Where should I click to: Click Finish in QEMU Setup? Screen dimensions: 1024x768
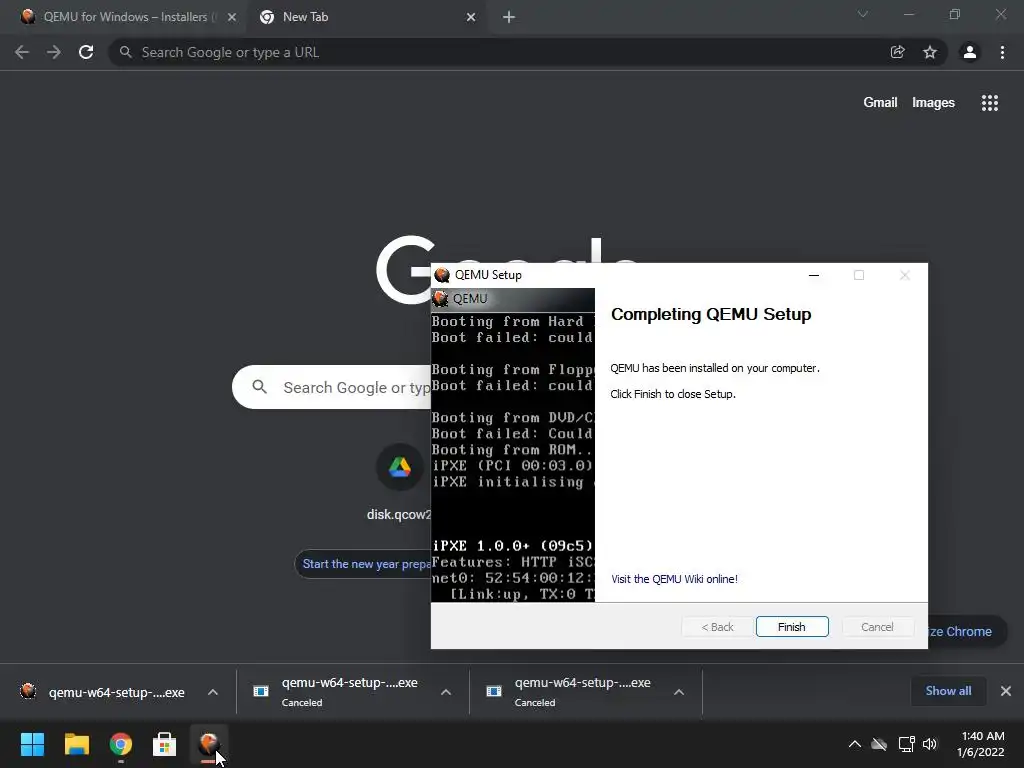point(792,627)
